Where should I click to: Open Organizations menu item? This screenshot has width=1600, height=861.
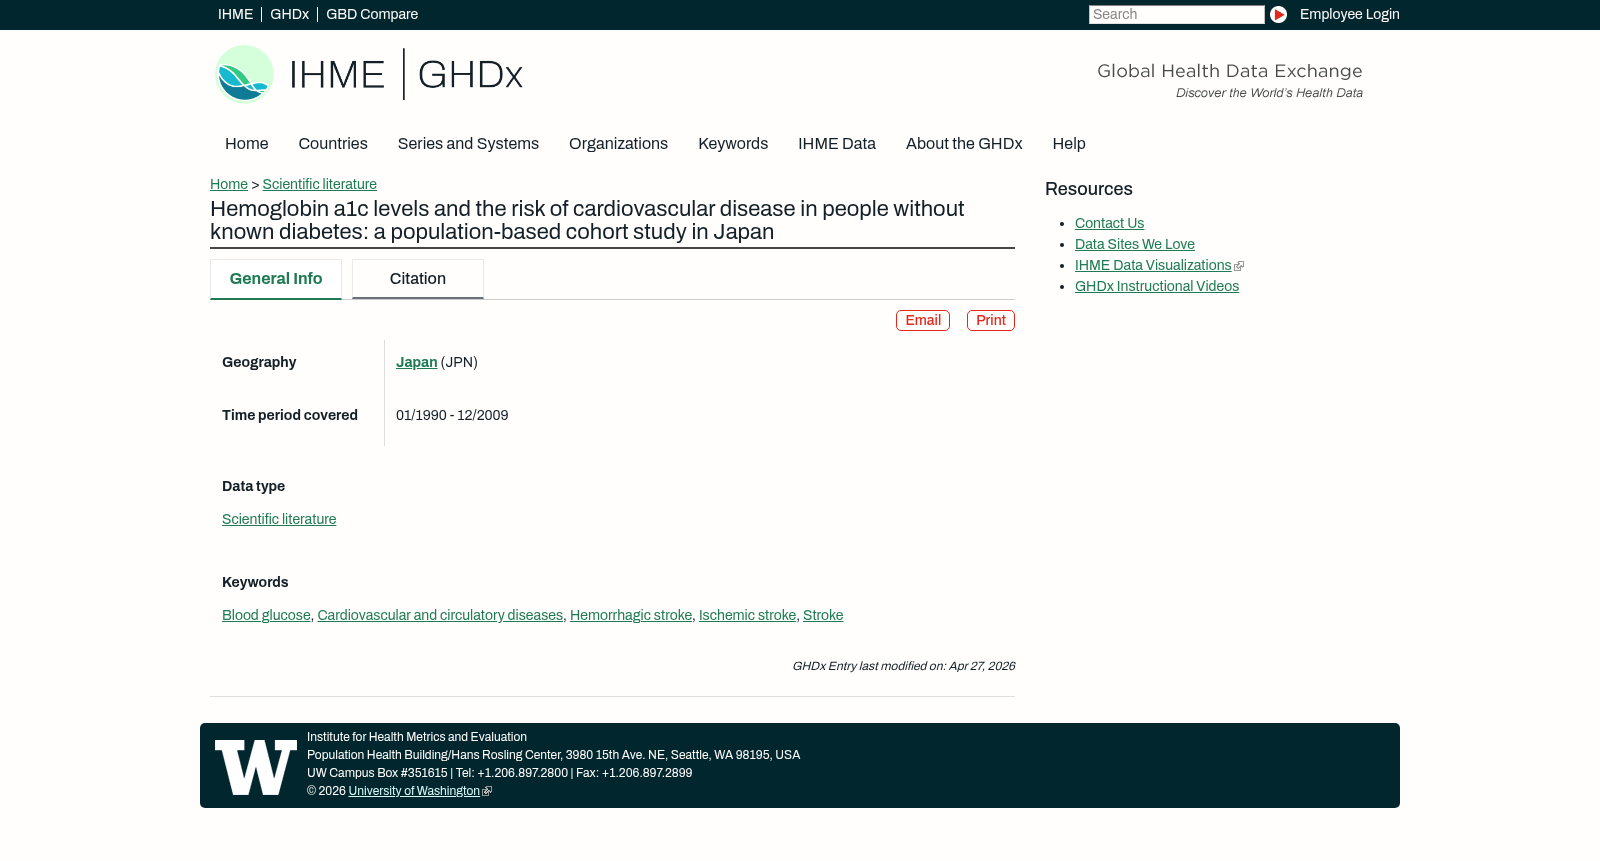(618, 144)
